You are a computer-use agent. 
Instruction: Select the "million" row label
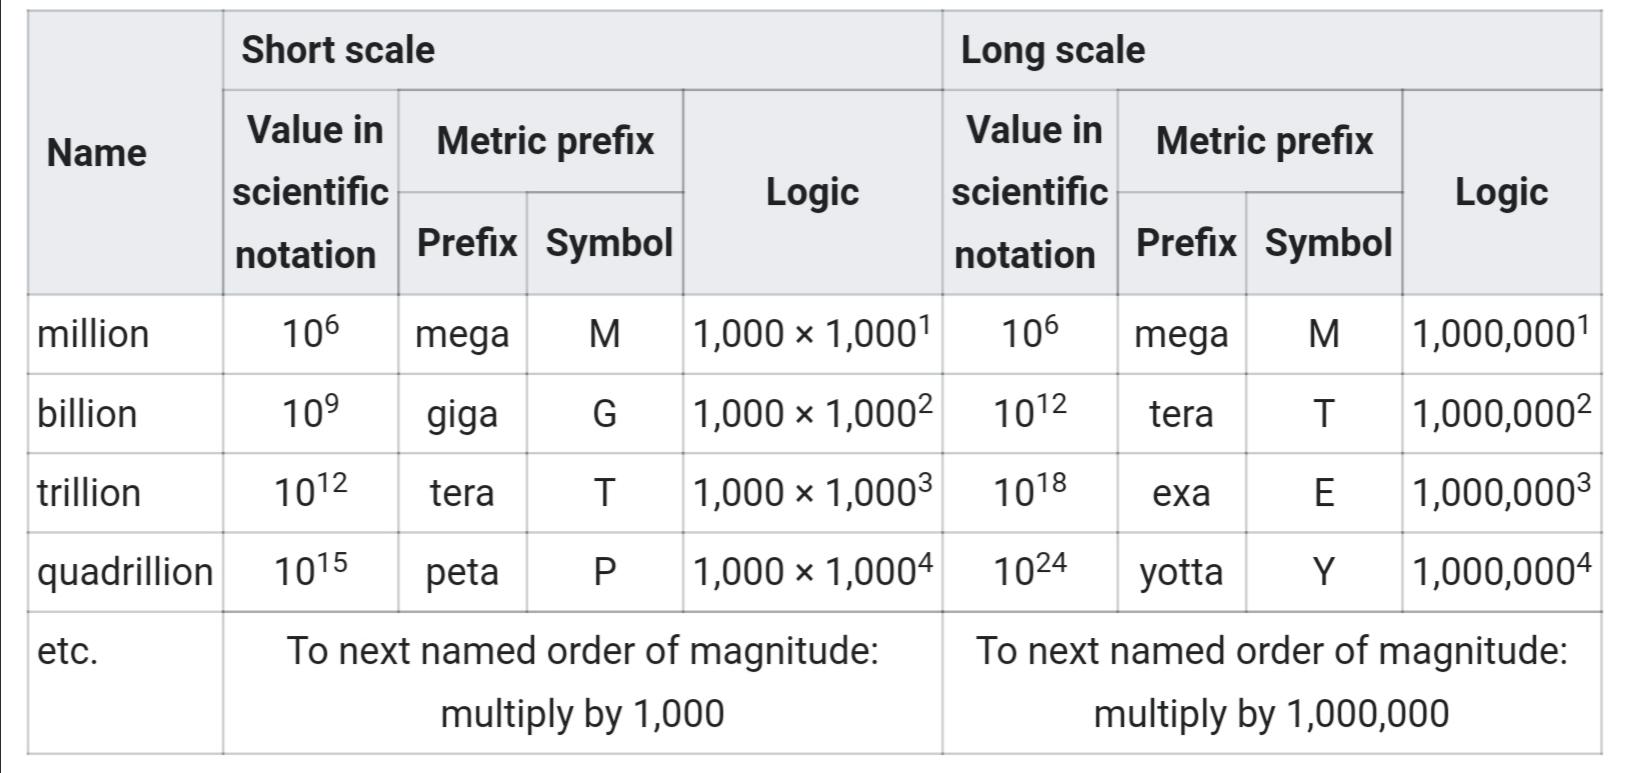93,334
